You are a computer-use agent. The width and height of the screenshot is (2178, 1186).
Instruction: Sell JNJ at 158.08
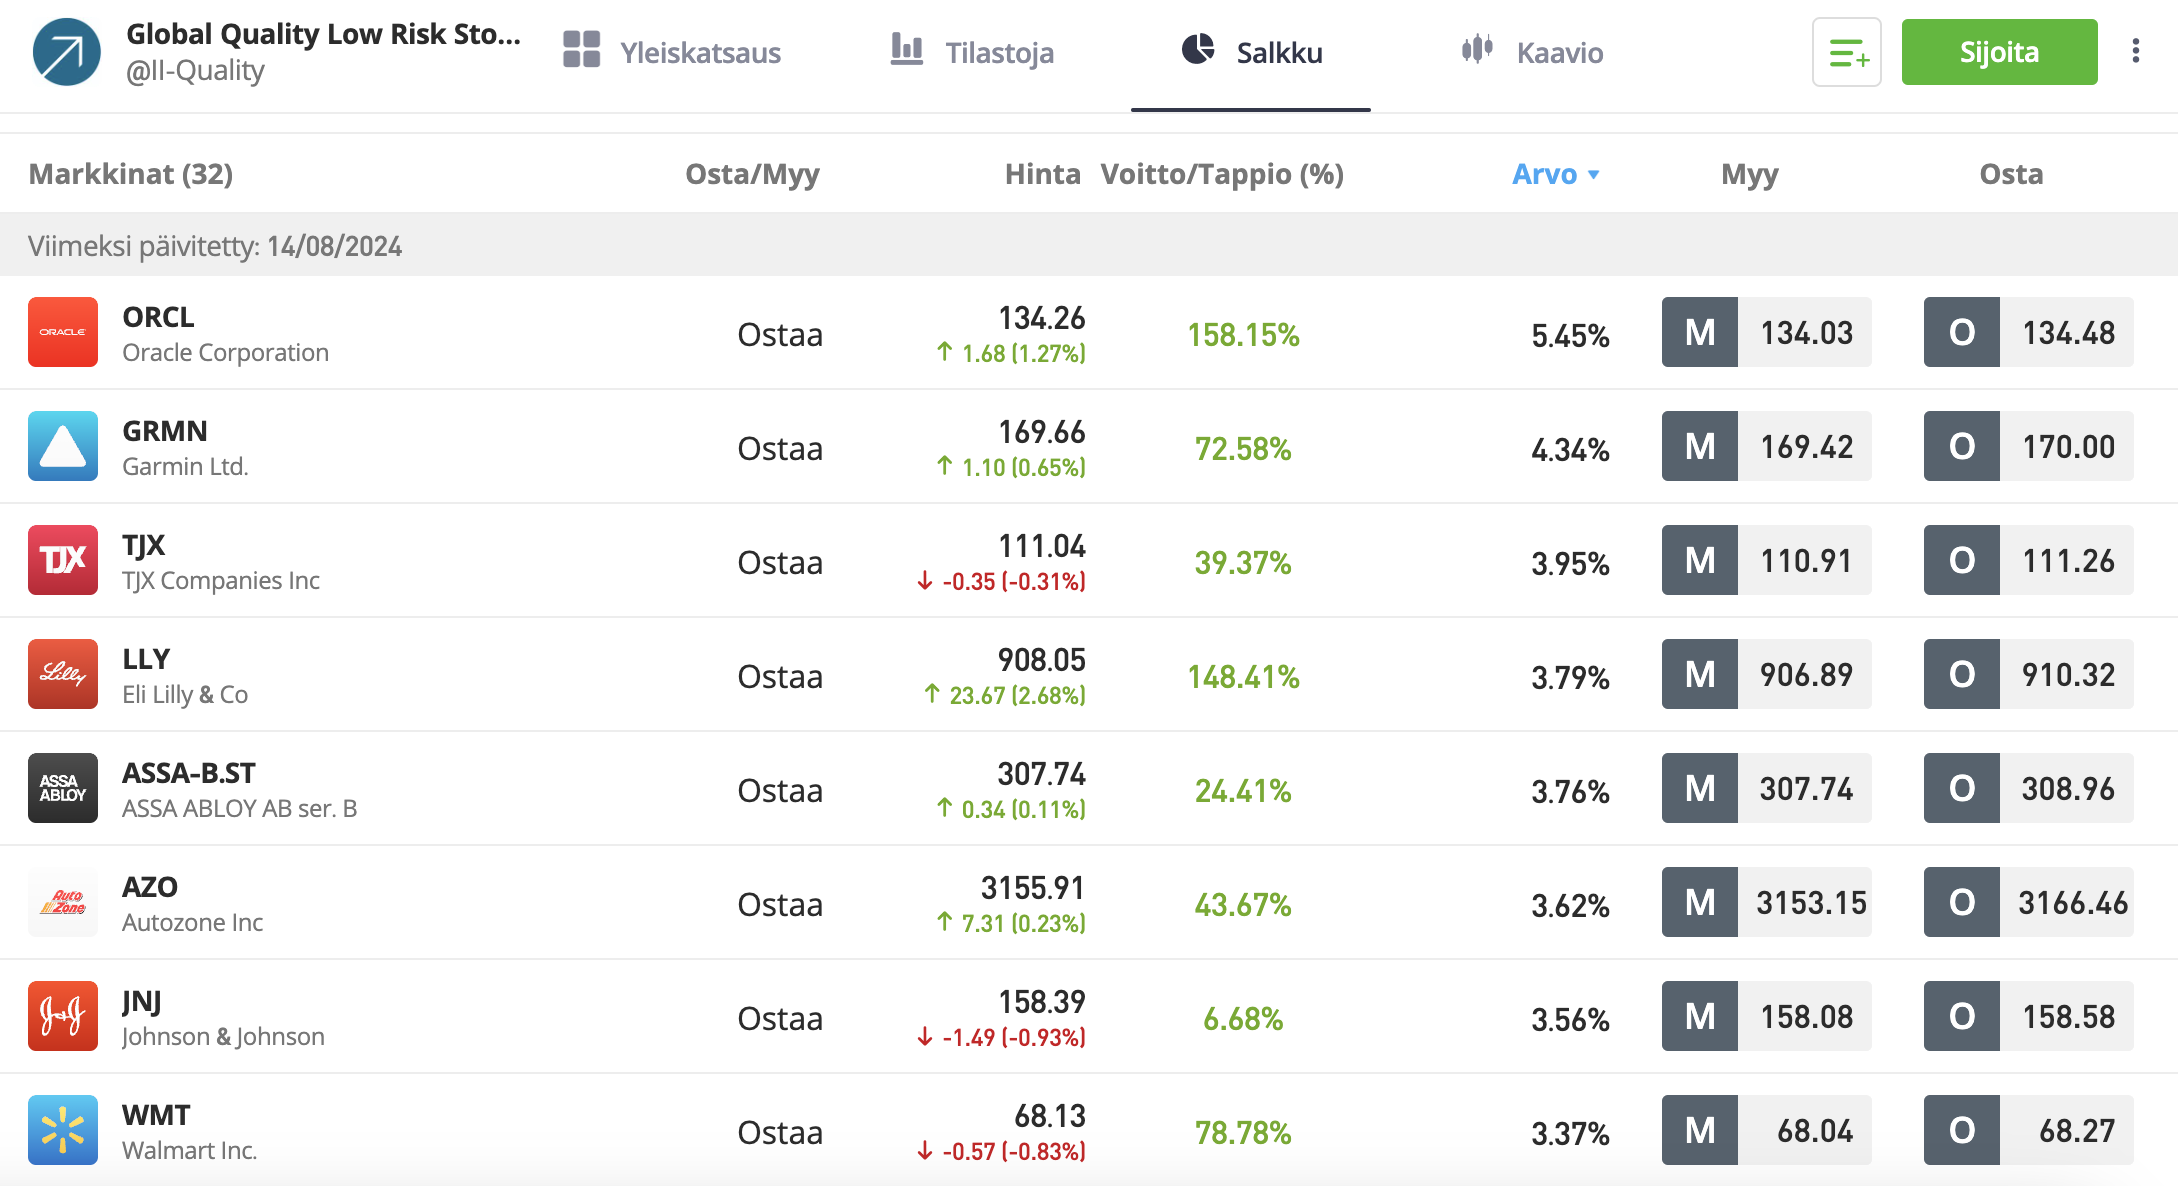(x=1766, y=1016)
